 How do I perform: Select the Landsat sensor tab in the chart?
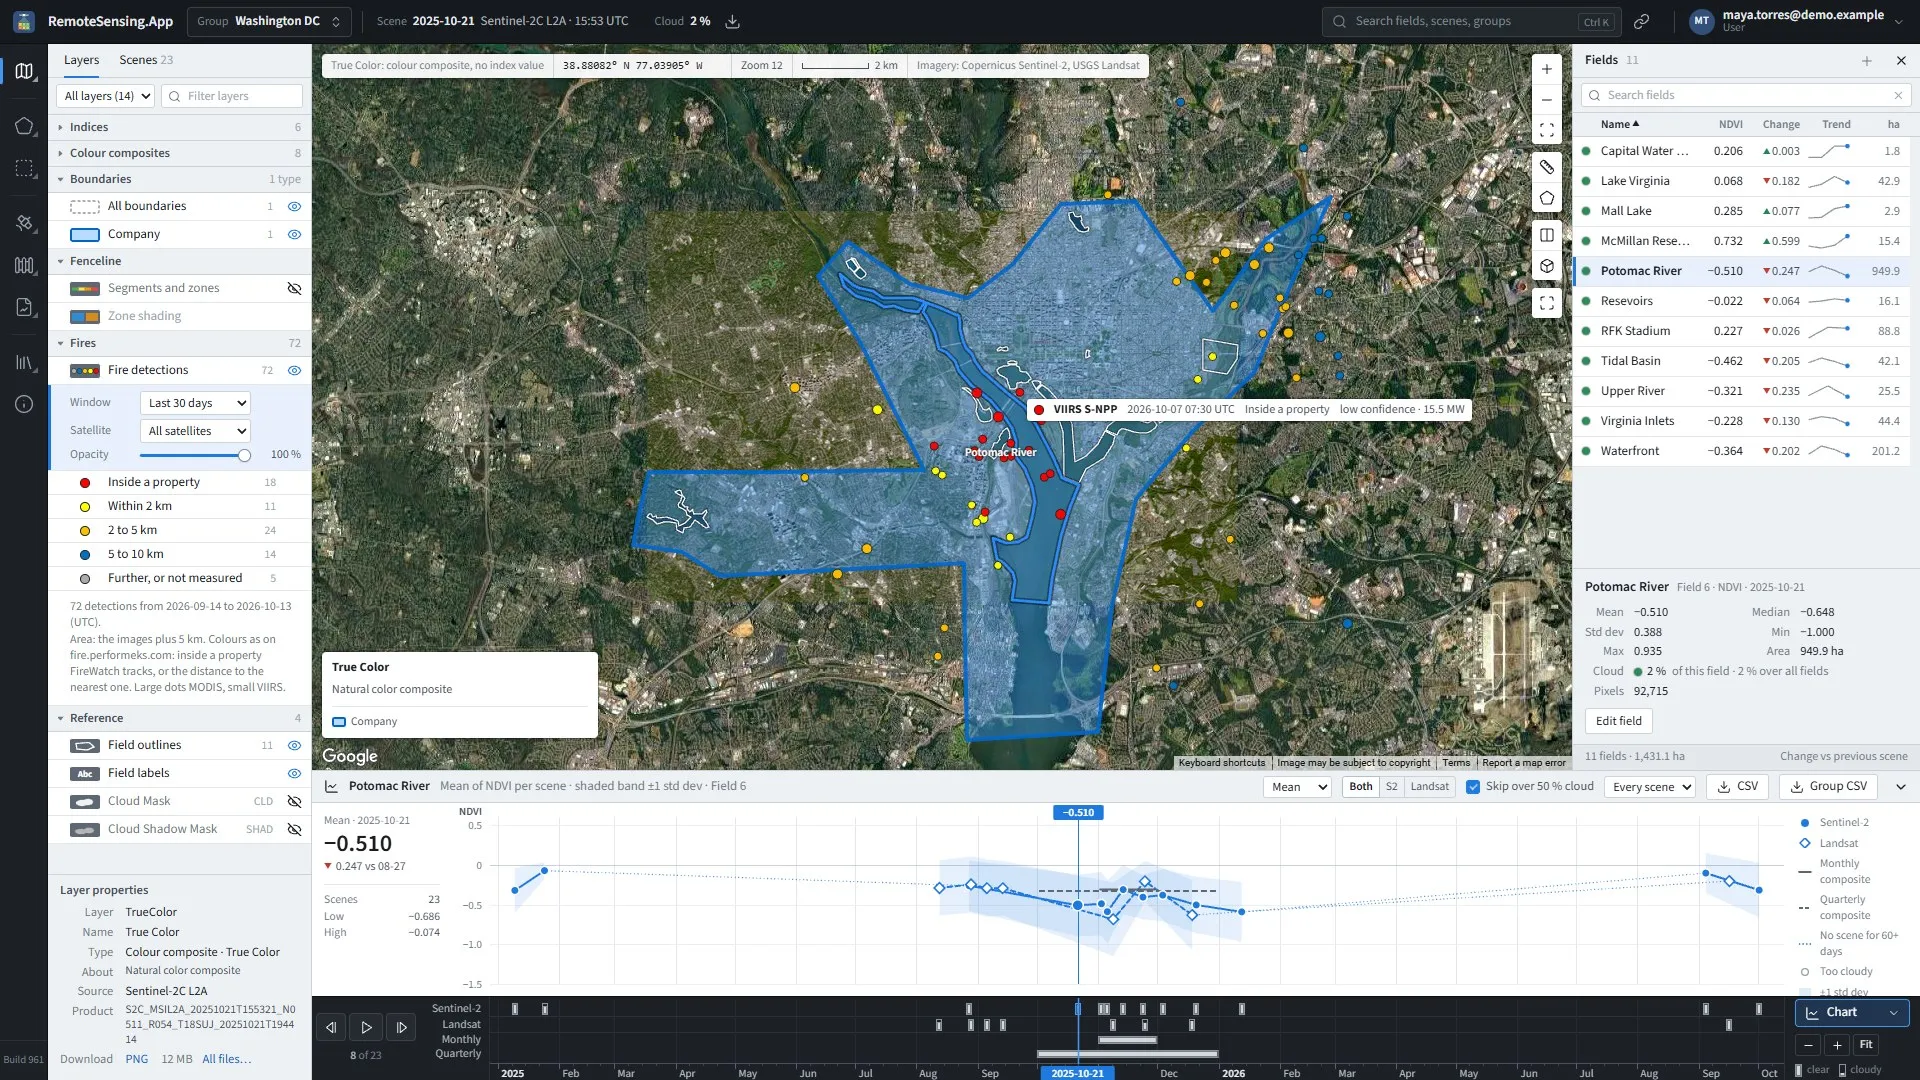[x=1429, y=787]
